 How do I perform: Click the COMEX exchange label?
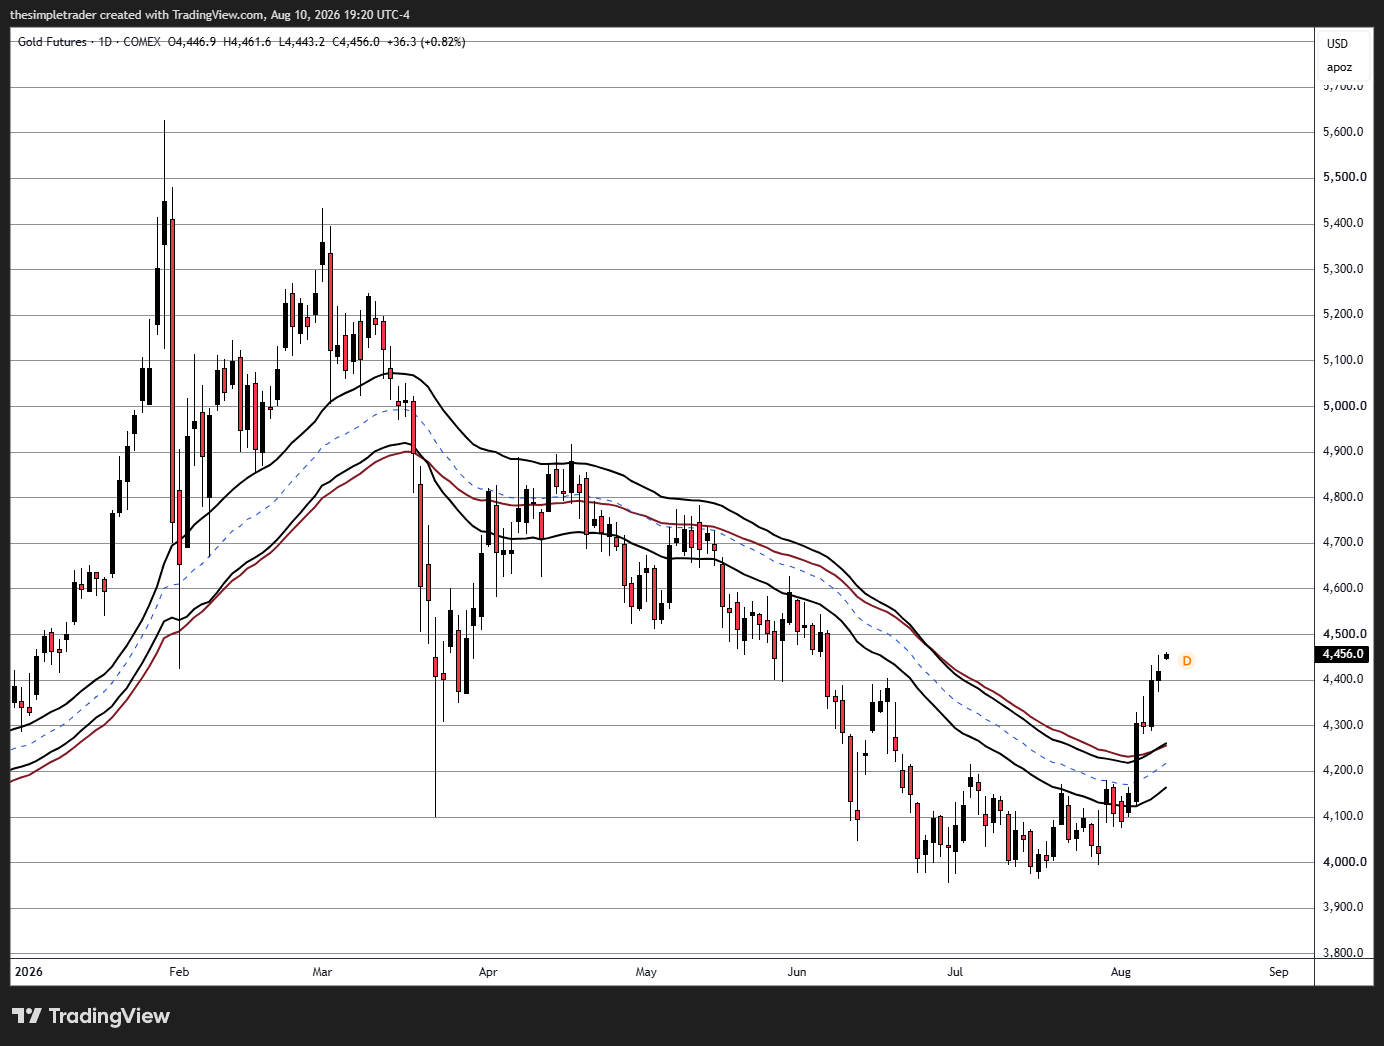click(142, 42)
